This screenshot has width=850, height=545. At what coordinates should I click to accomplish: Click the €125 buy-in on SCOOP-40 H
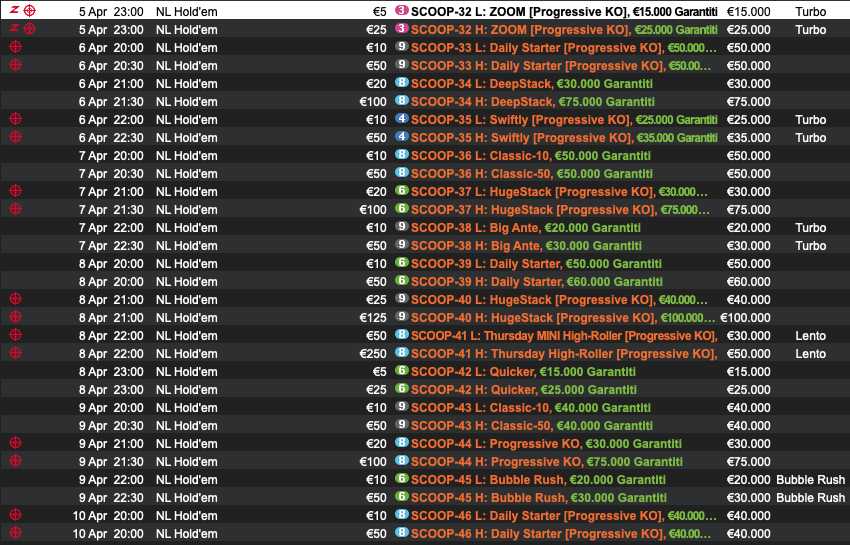coord(373,318)
